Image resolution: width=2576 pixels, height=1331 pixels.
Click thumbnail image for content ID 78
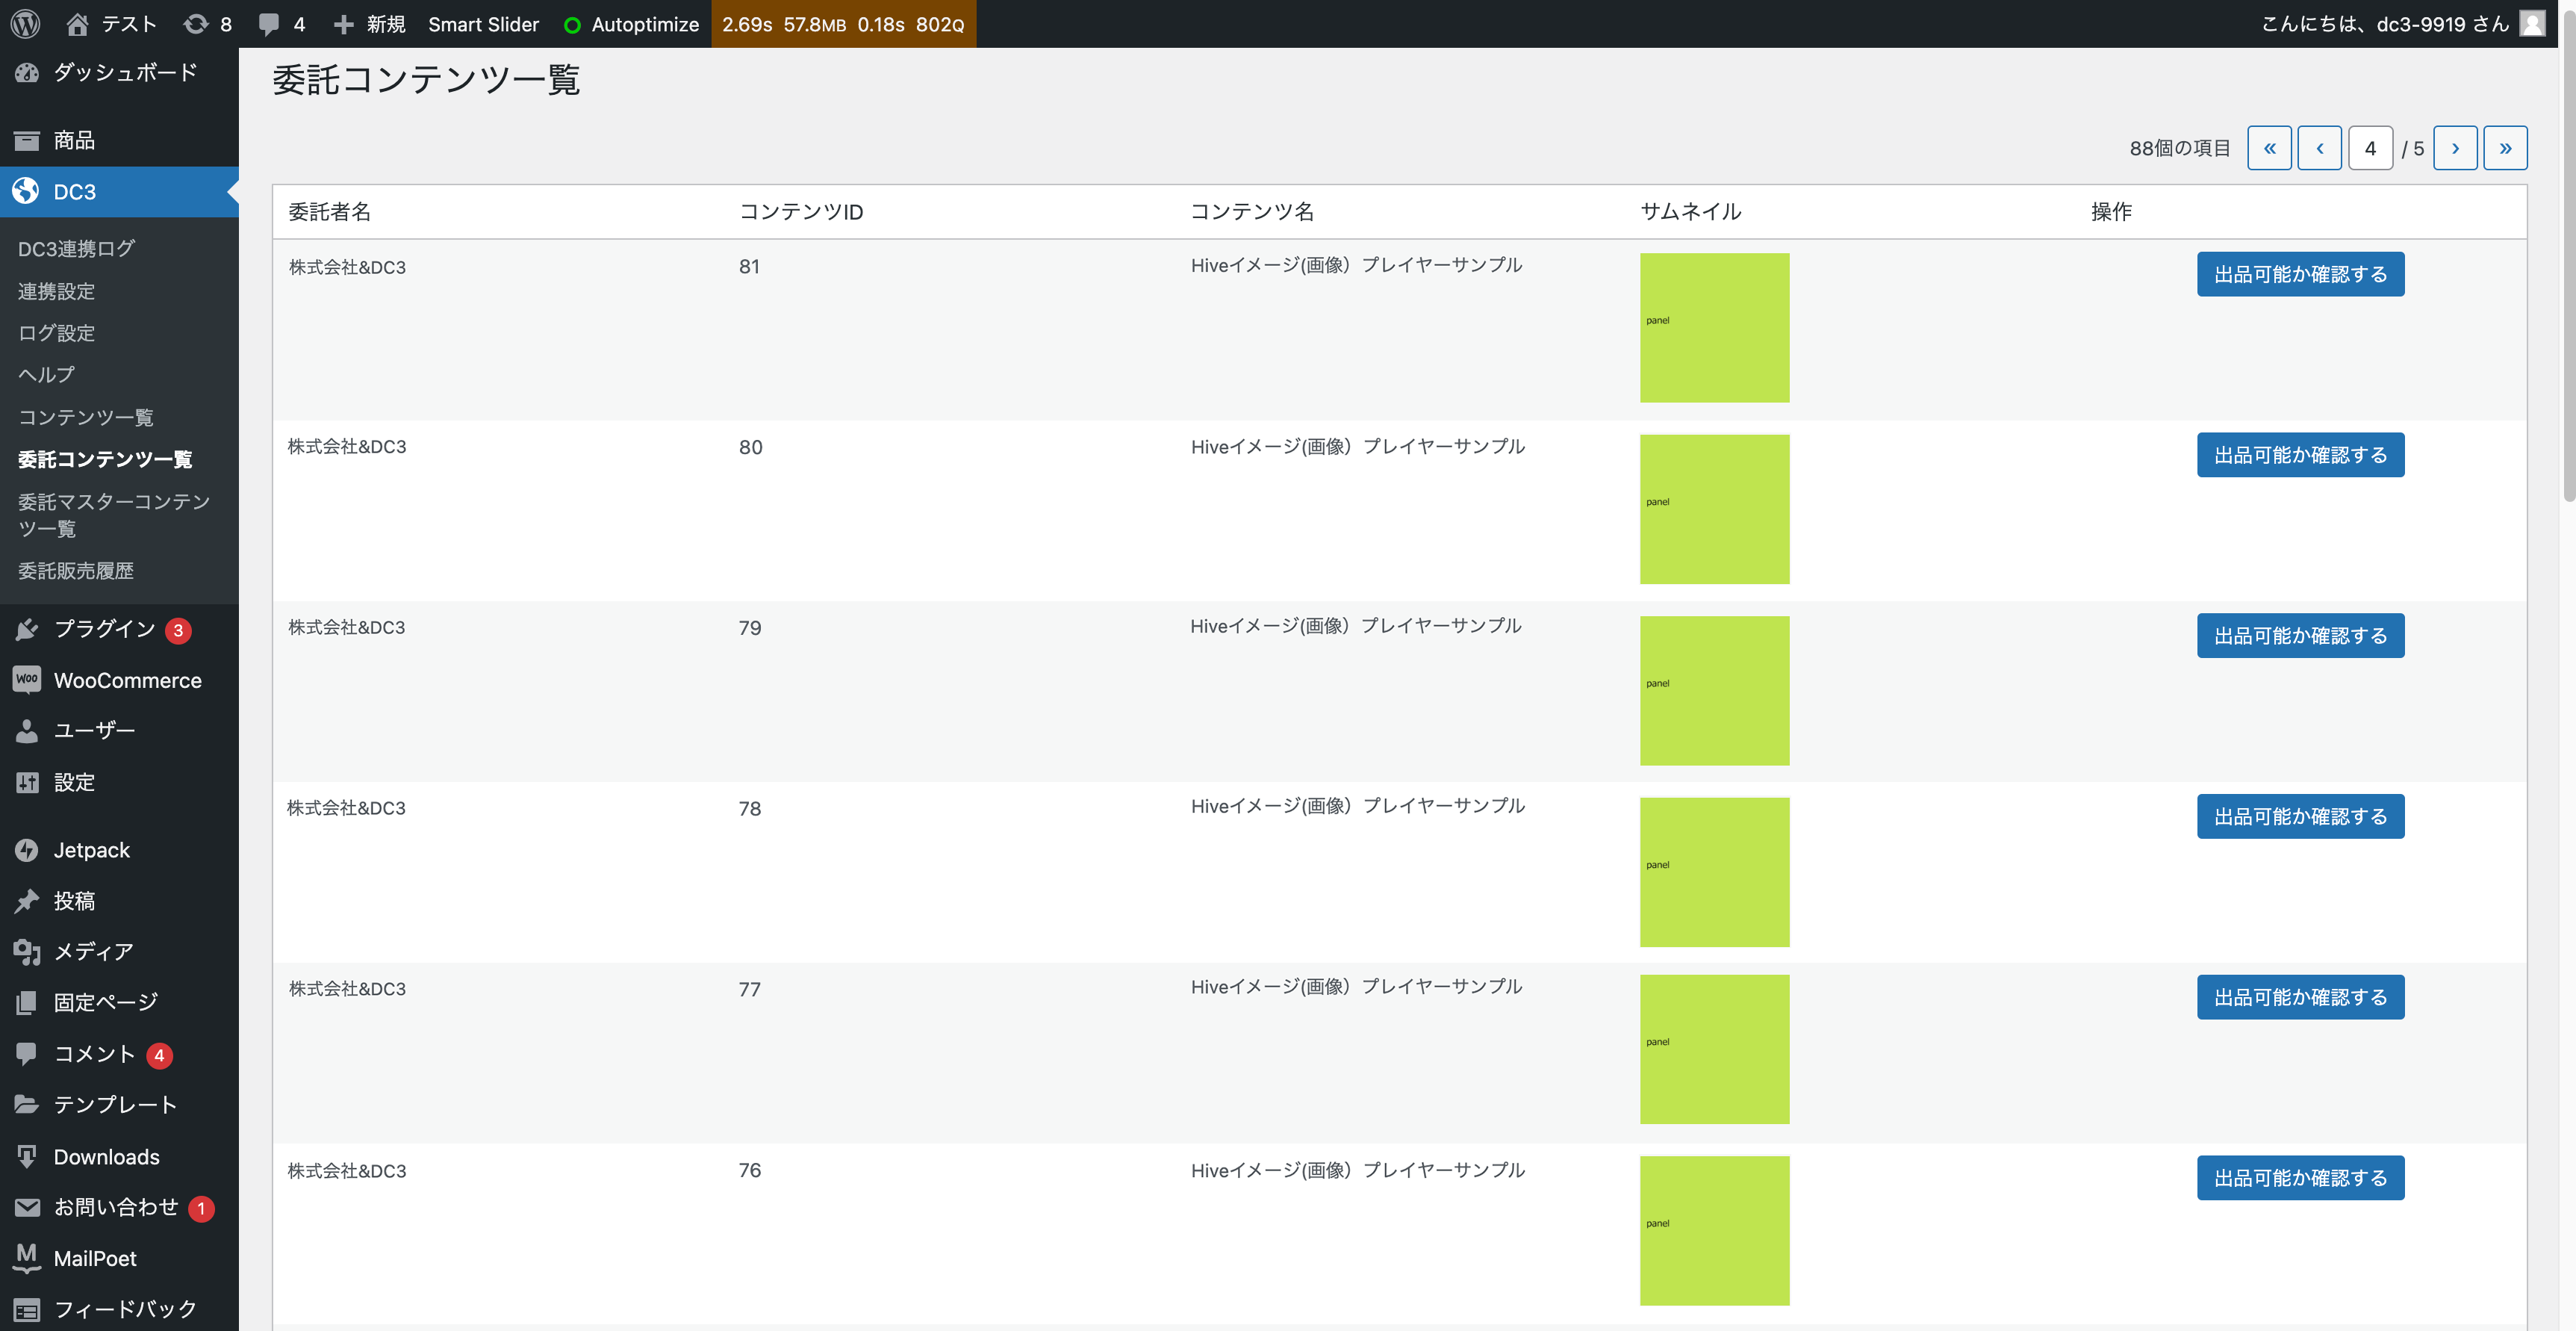pyautogui.click(x=1714, y=867)
